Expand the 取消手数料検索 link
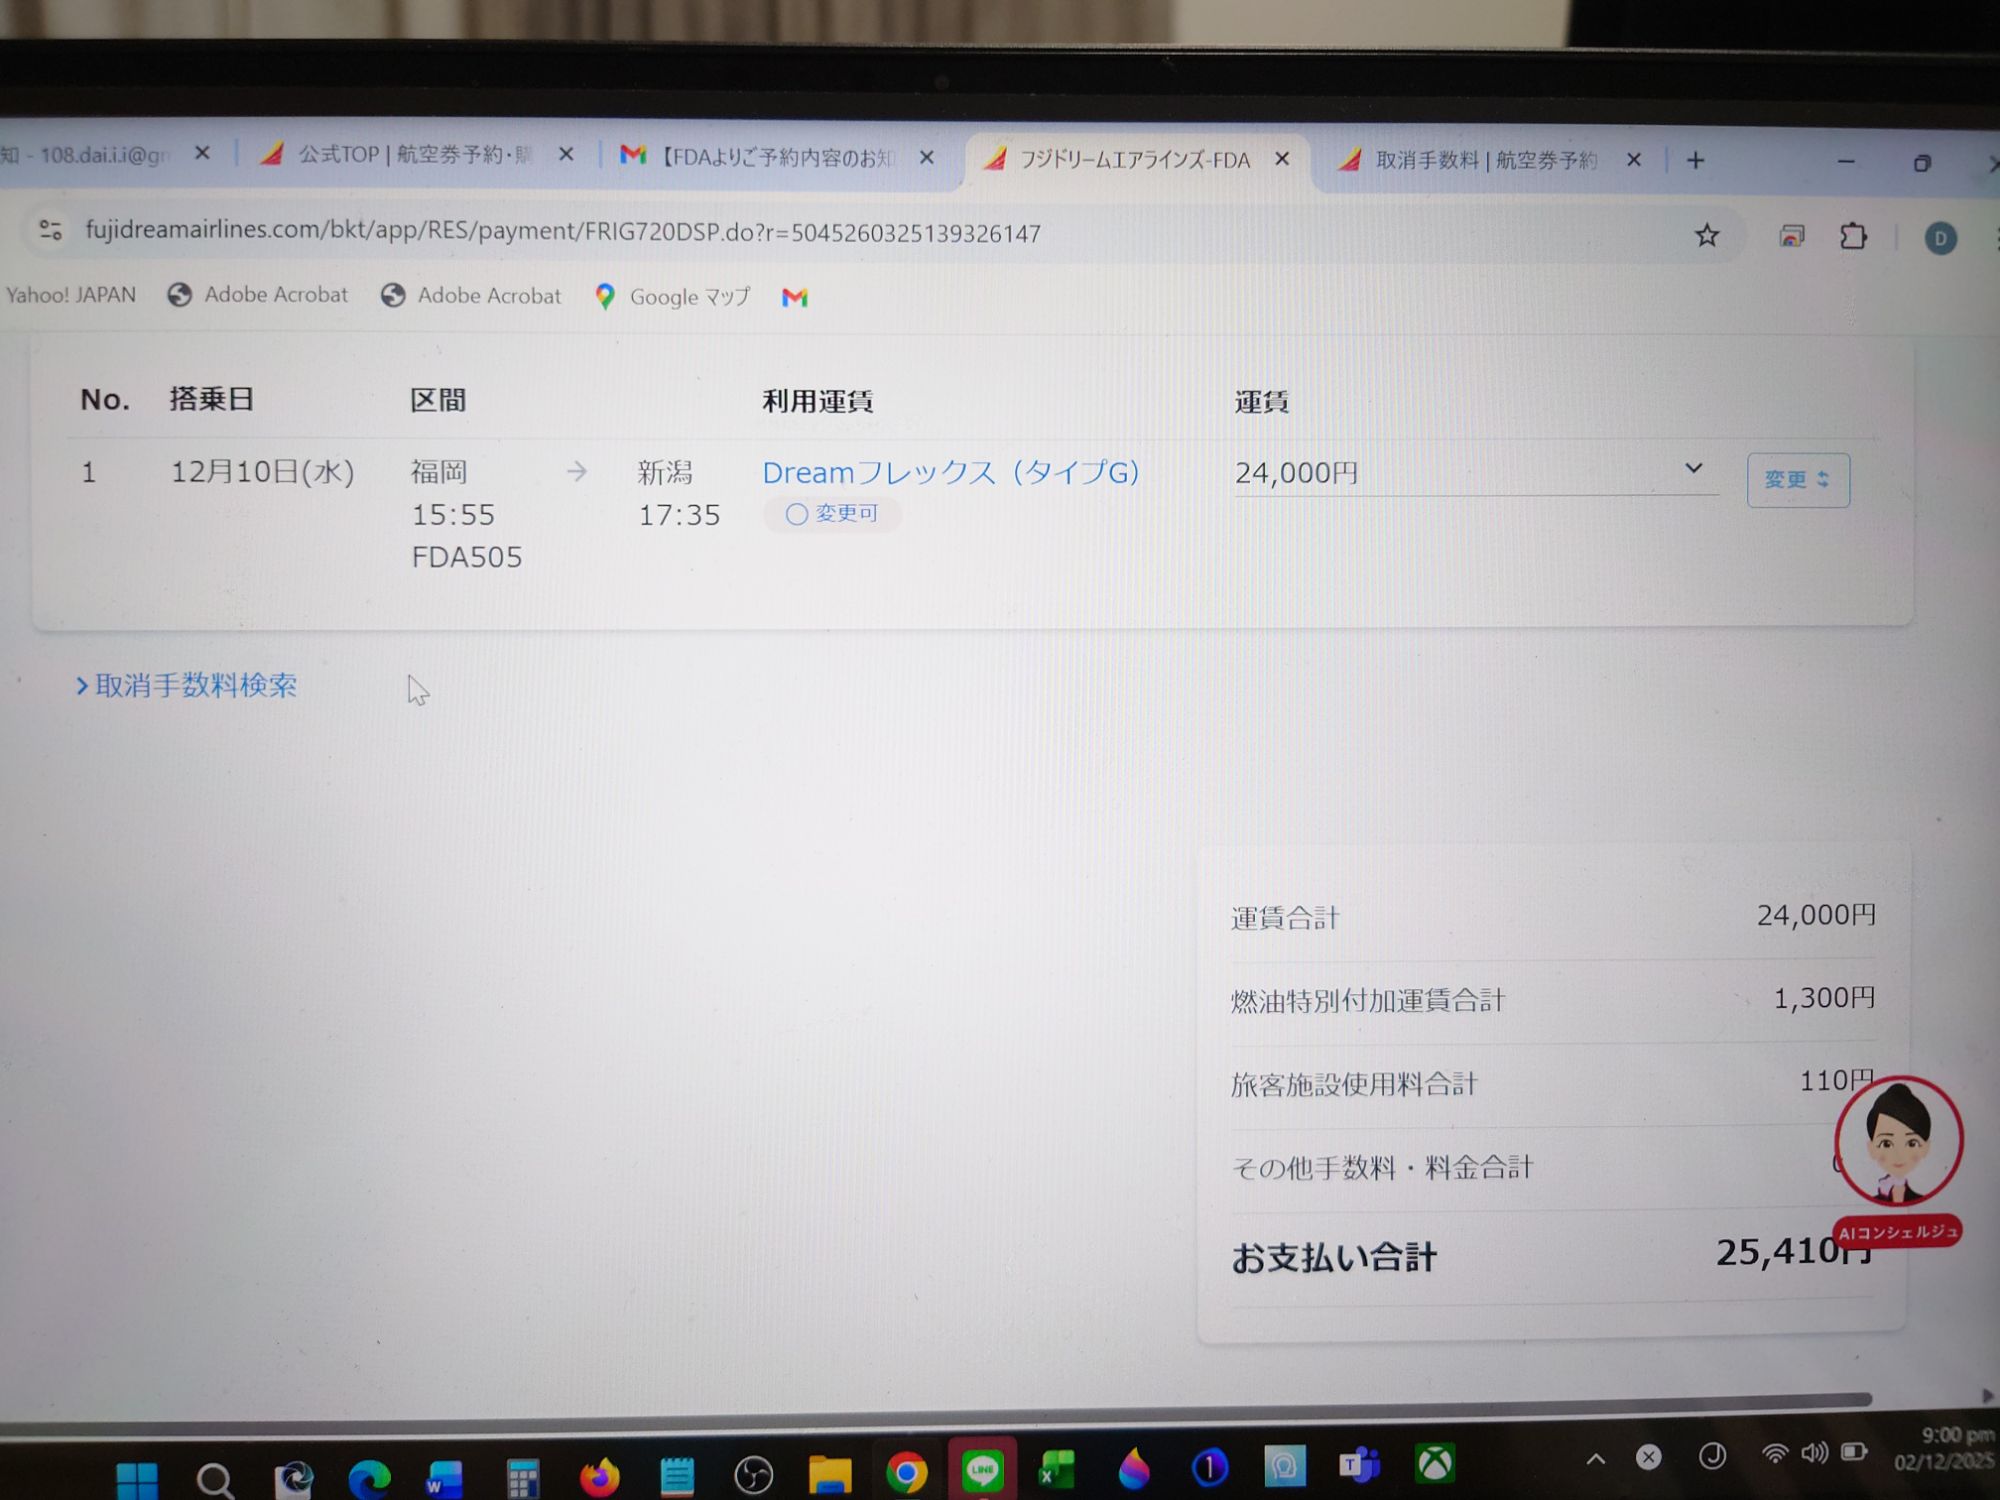Image resolution: width=2000 pixels, height=1500 pixels. click(187, 686)
